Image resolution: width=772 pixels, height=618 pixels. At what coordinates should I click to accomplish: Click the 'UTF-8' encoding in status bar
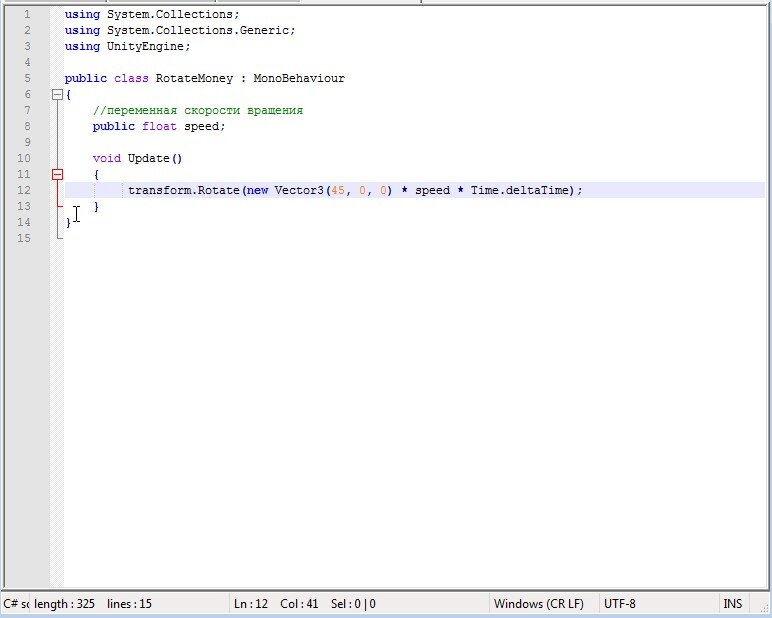(620, 604)
